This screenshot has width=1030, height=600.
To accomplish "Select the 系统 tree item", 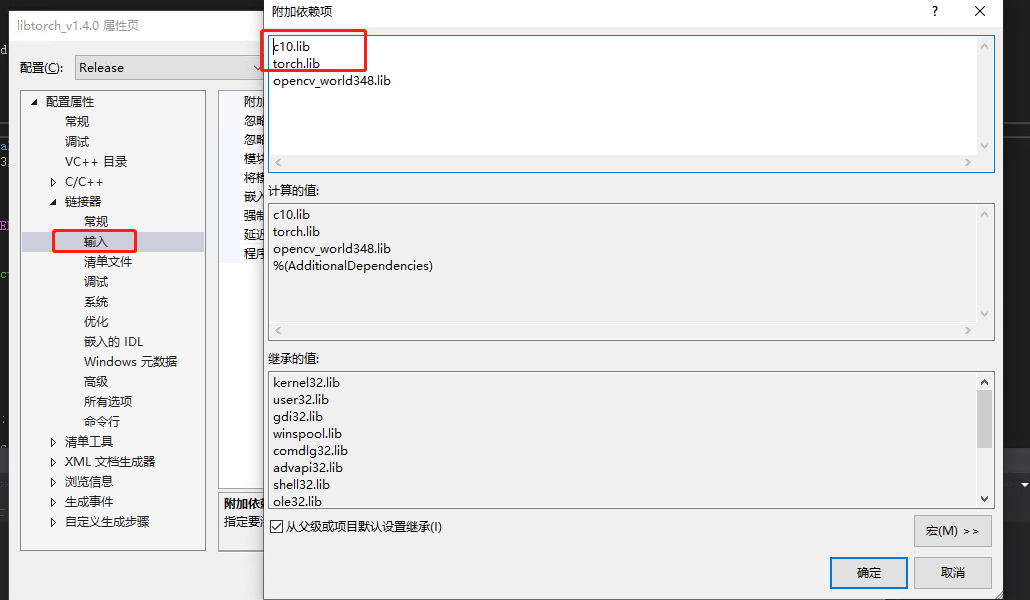I will click(97, 301).
